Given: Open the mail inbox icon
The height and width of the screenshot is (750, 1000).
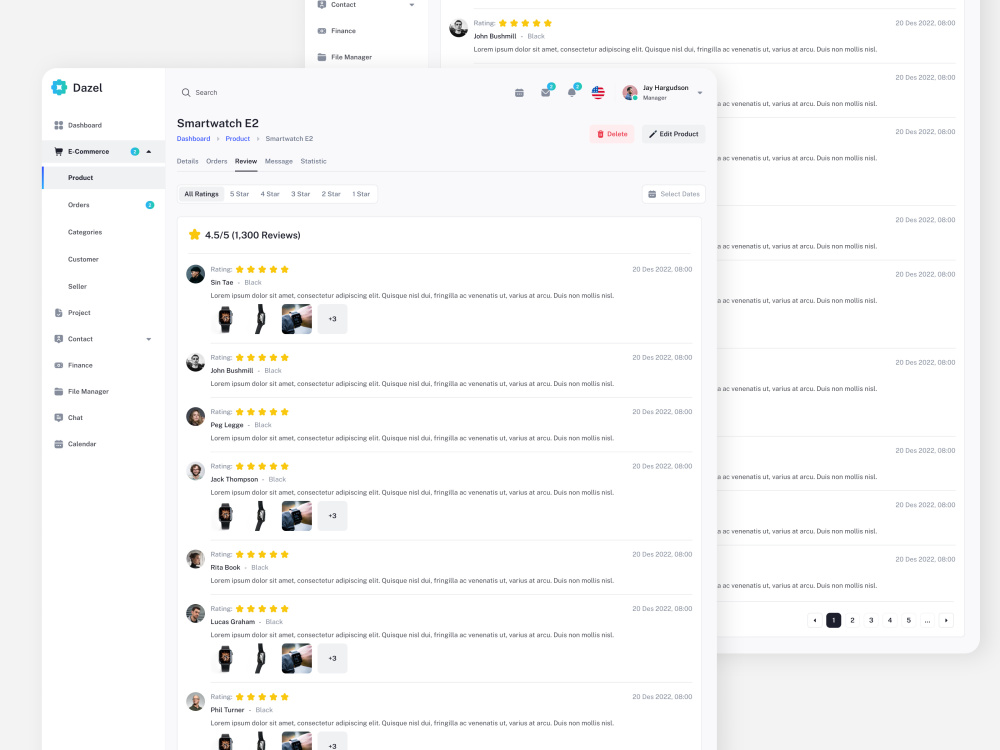Looking at the screenshot, I should (546, 92).
